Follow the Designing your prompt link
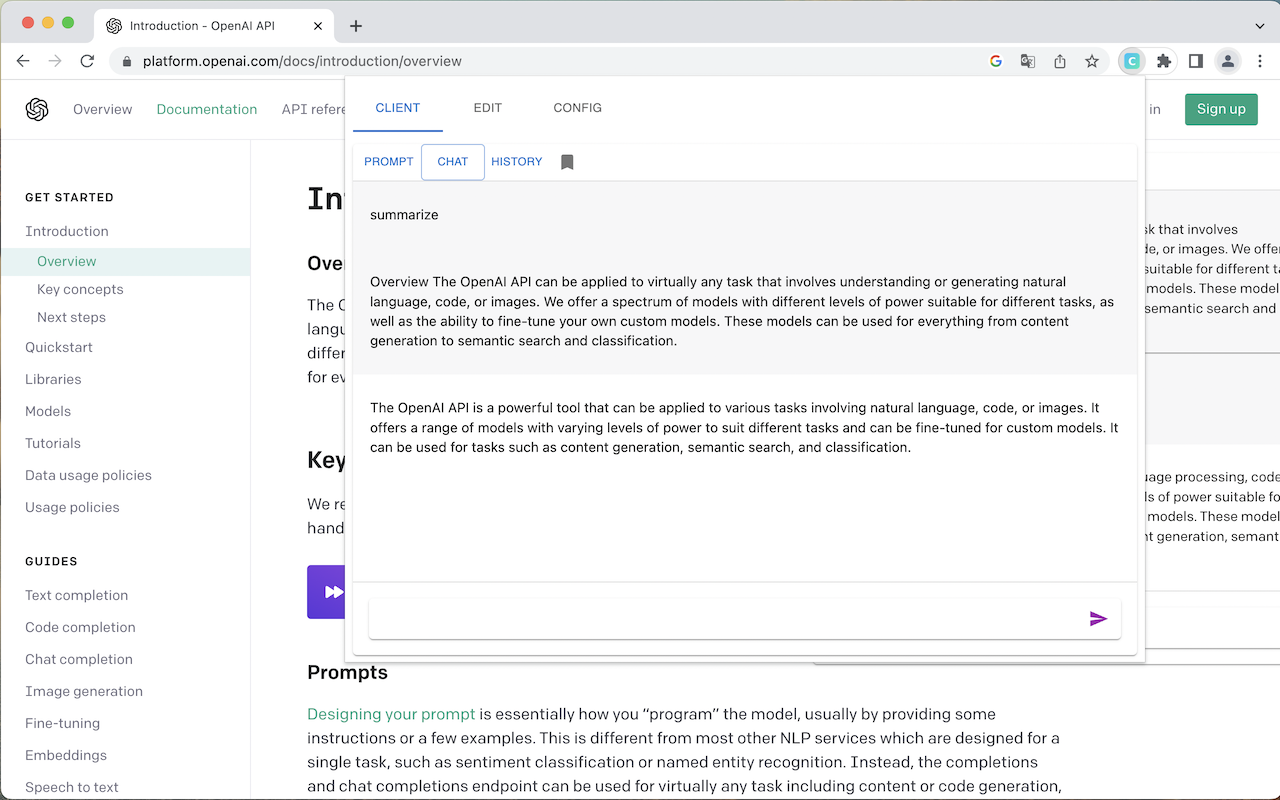This screenshot has width=1280, height=800. [x=391, y=714]
